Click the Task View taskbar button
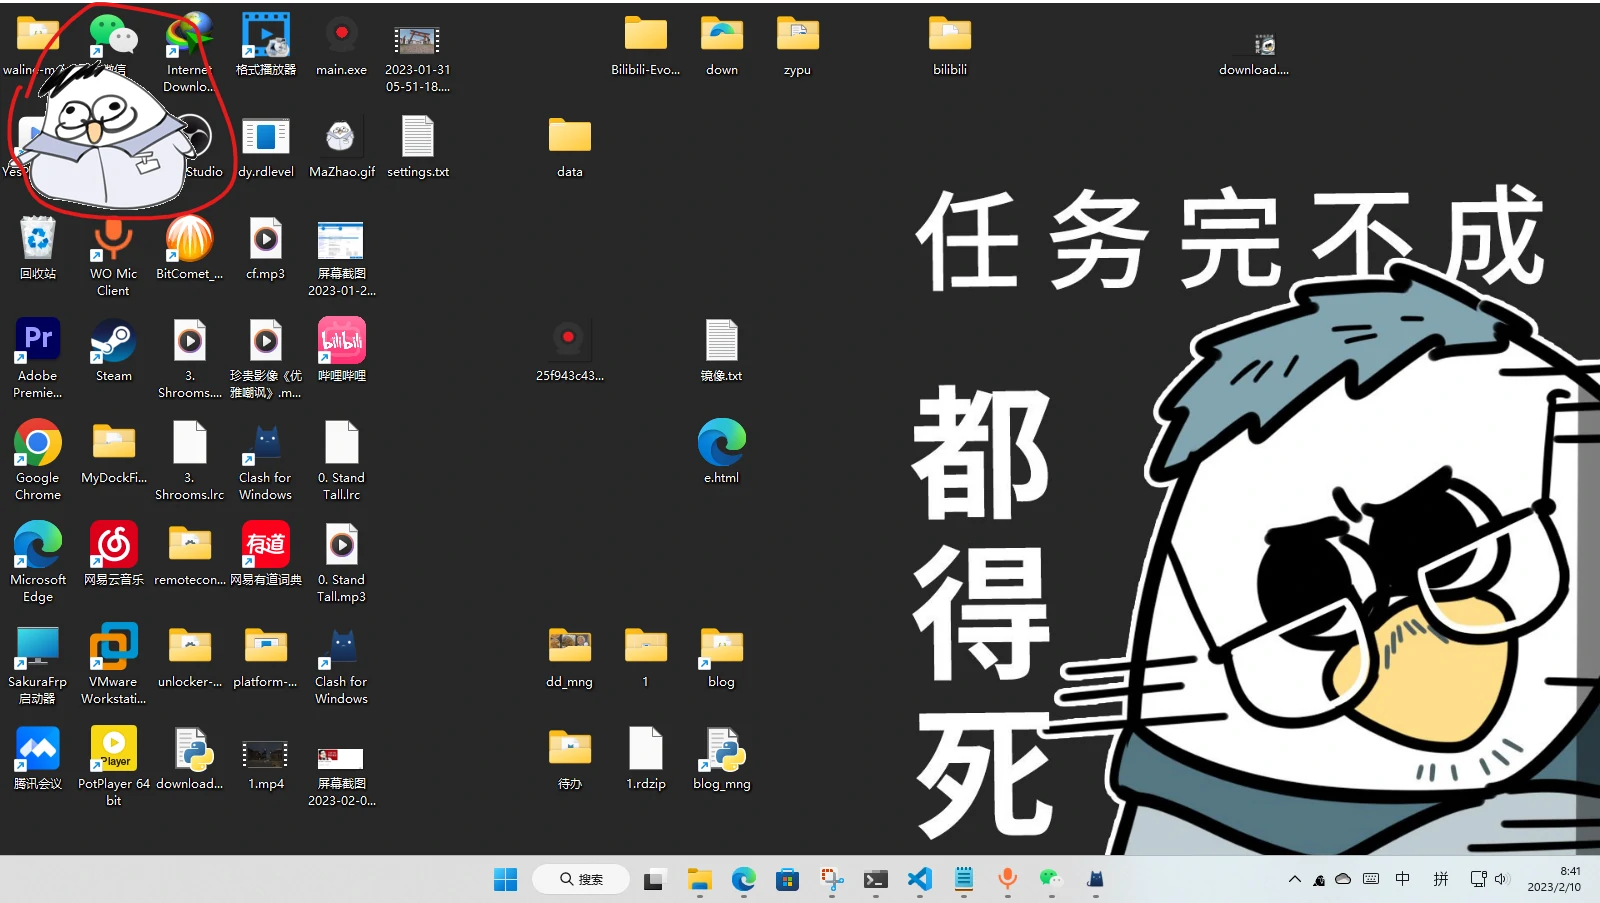Screen dimensions: 1600x903 (653, 879)
